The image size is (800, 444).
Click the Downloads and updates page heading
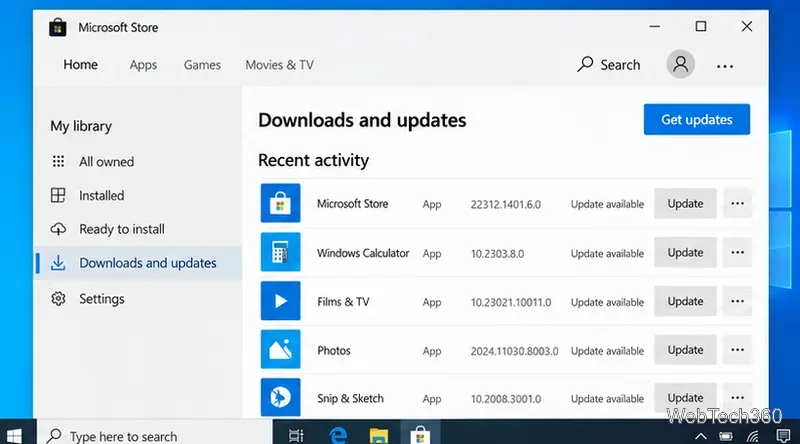pyautogui.click(x=362, y=120)
